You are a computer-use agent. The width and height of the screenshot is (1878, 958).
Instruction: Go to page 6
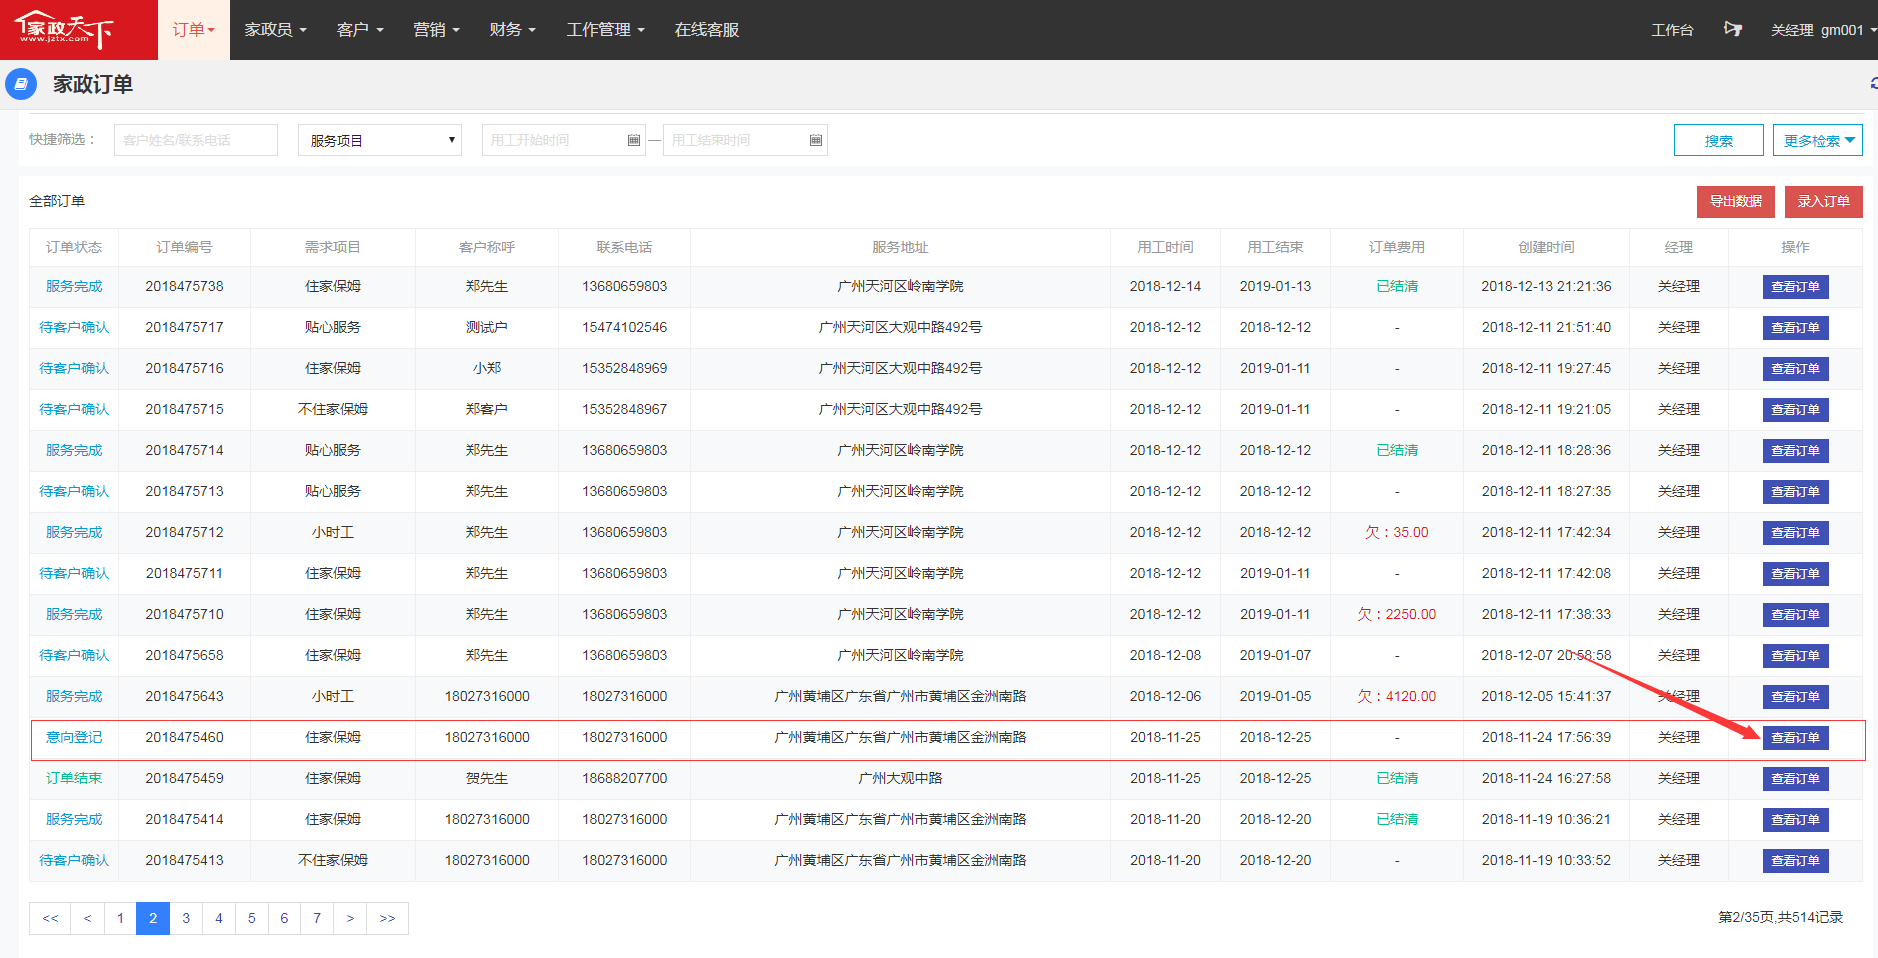(284, 918)
